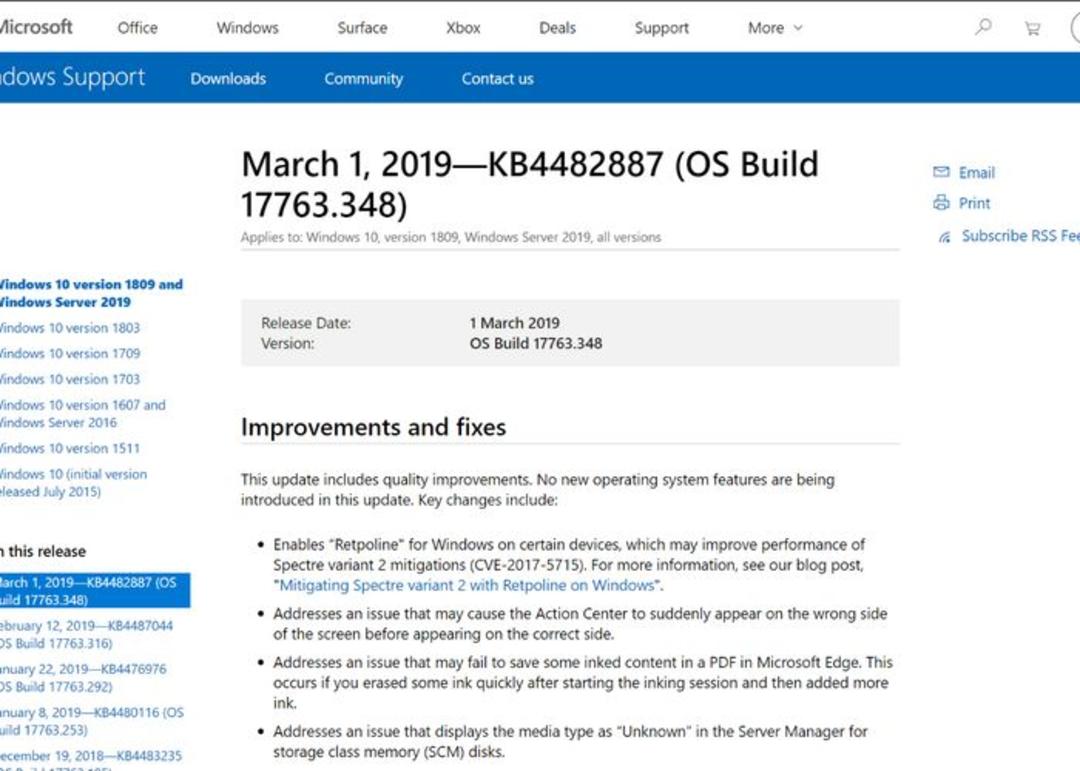The image size is (1080, 771).
Task: Open the Community tab
Action: pos(364,79)
